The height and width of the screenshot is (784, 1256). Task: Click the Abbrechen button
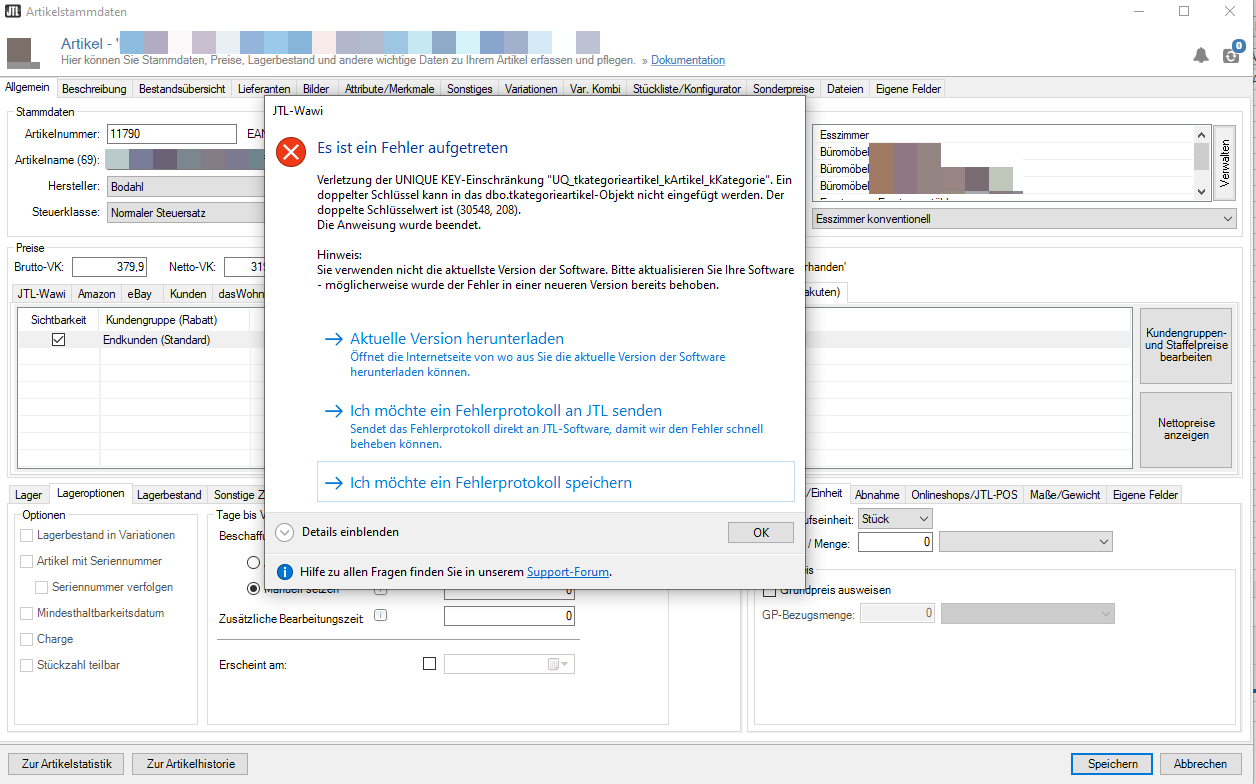click(x=1200, y=764)
